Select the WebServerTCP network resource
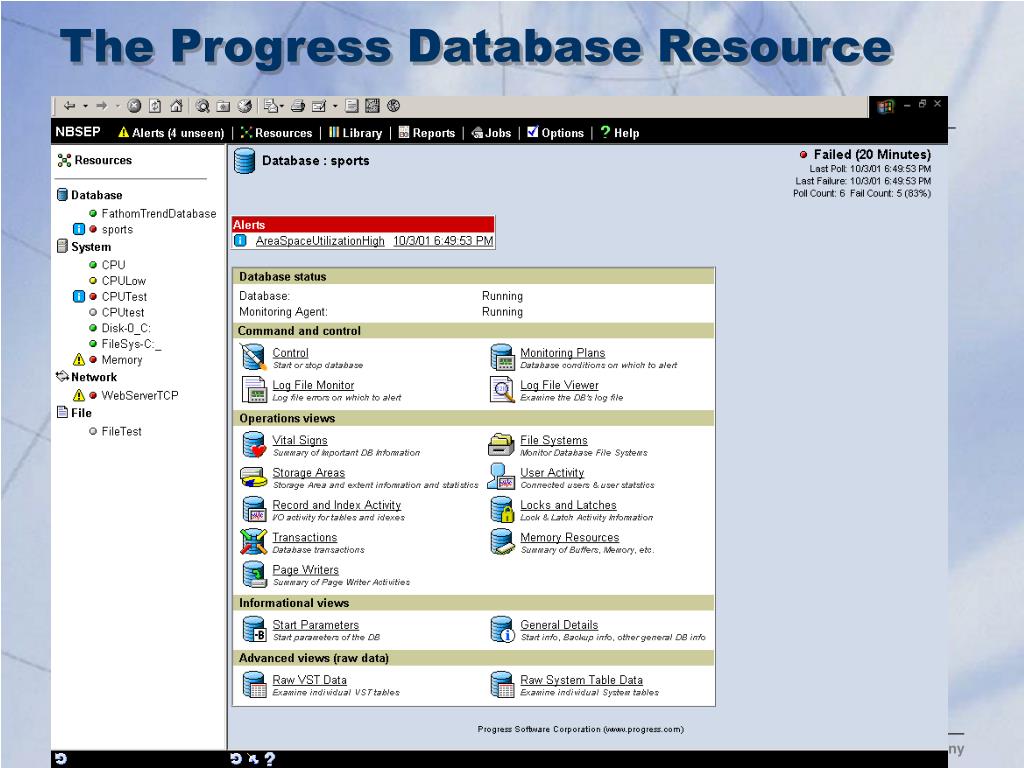Image resolution: width=1024 pixels, height=768 pixels. (140, 395)
